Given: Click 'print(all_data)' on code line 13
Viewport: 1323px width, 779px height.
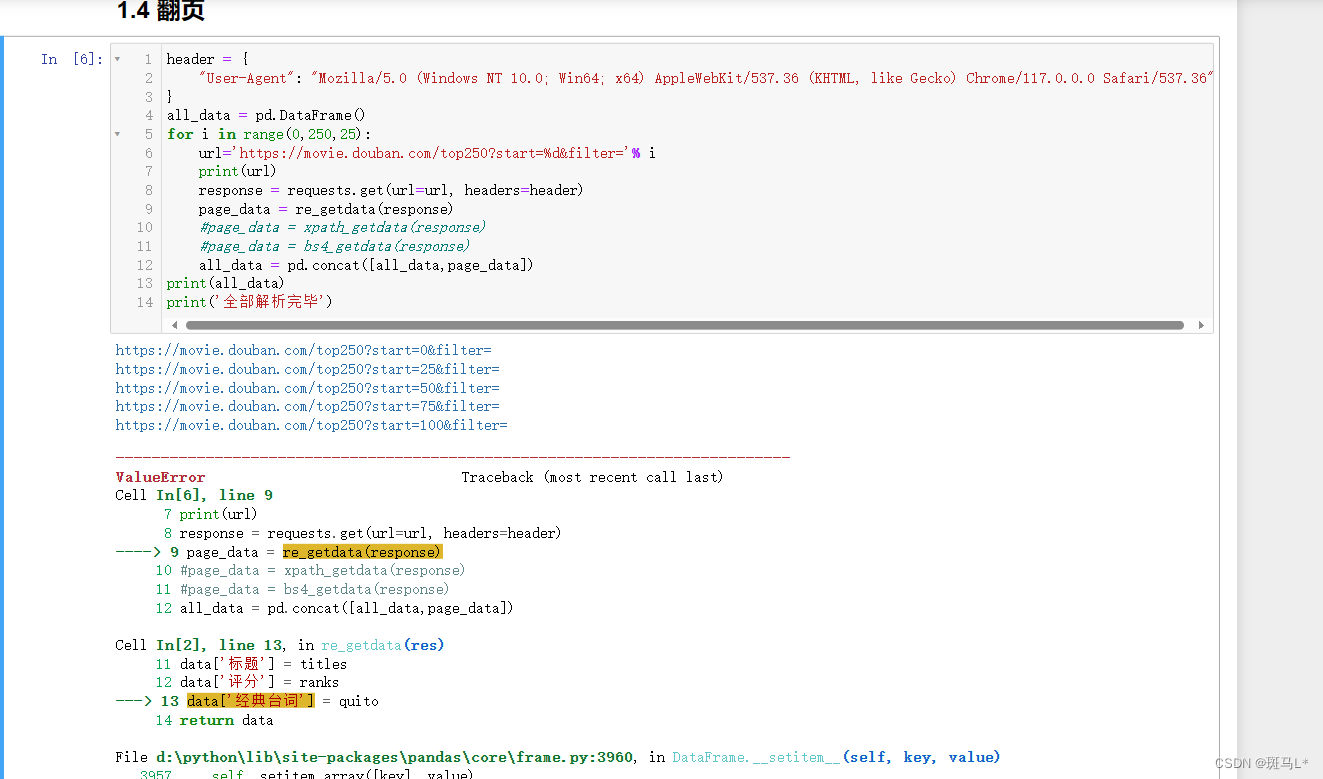Looking at the screenshot, I should click(225, 283).
